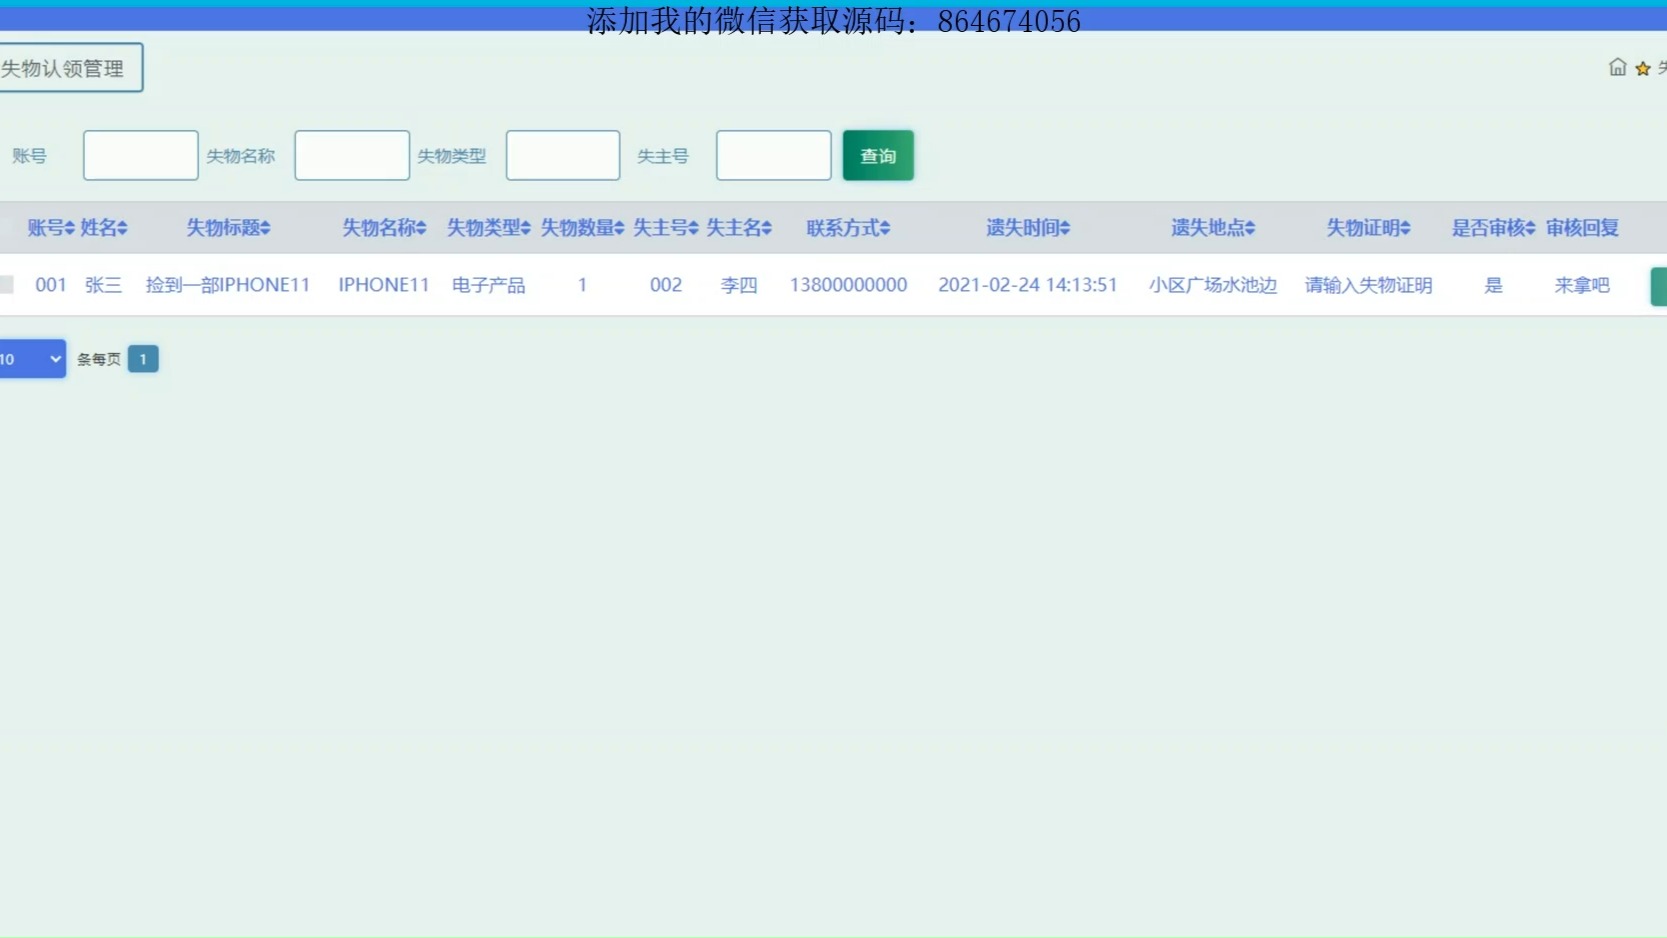The height and width of the screenshot is (938, 1667).
Task: Sort by 遗失地点 column header
Action: point(1213,228)
